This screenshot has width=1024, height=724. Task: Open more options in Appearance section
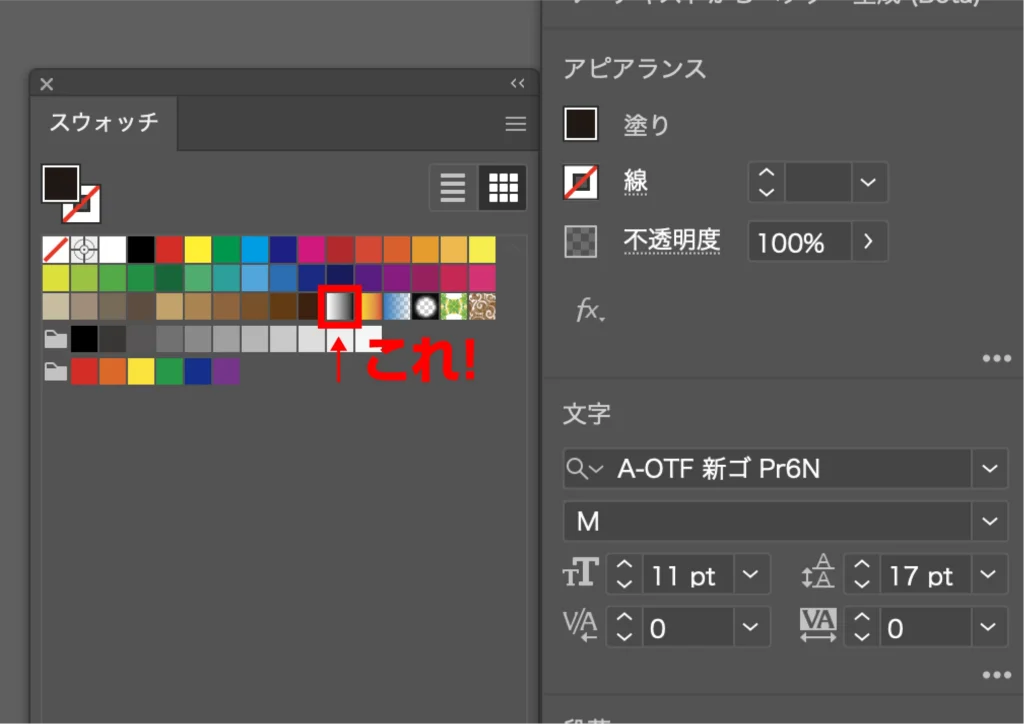996,359
